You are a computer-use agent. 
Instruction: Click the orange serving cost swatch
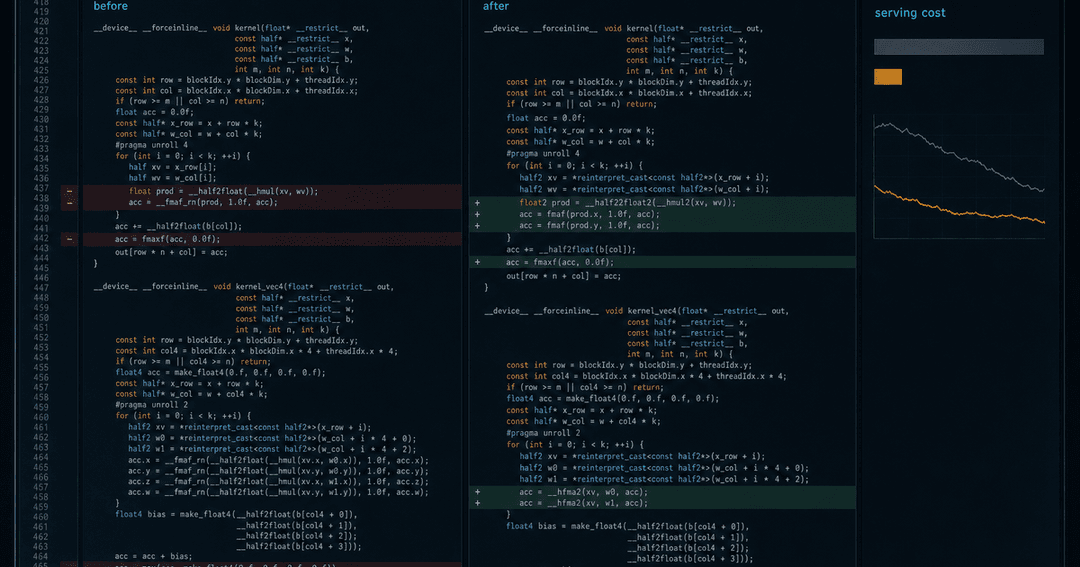coord(888,76)
